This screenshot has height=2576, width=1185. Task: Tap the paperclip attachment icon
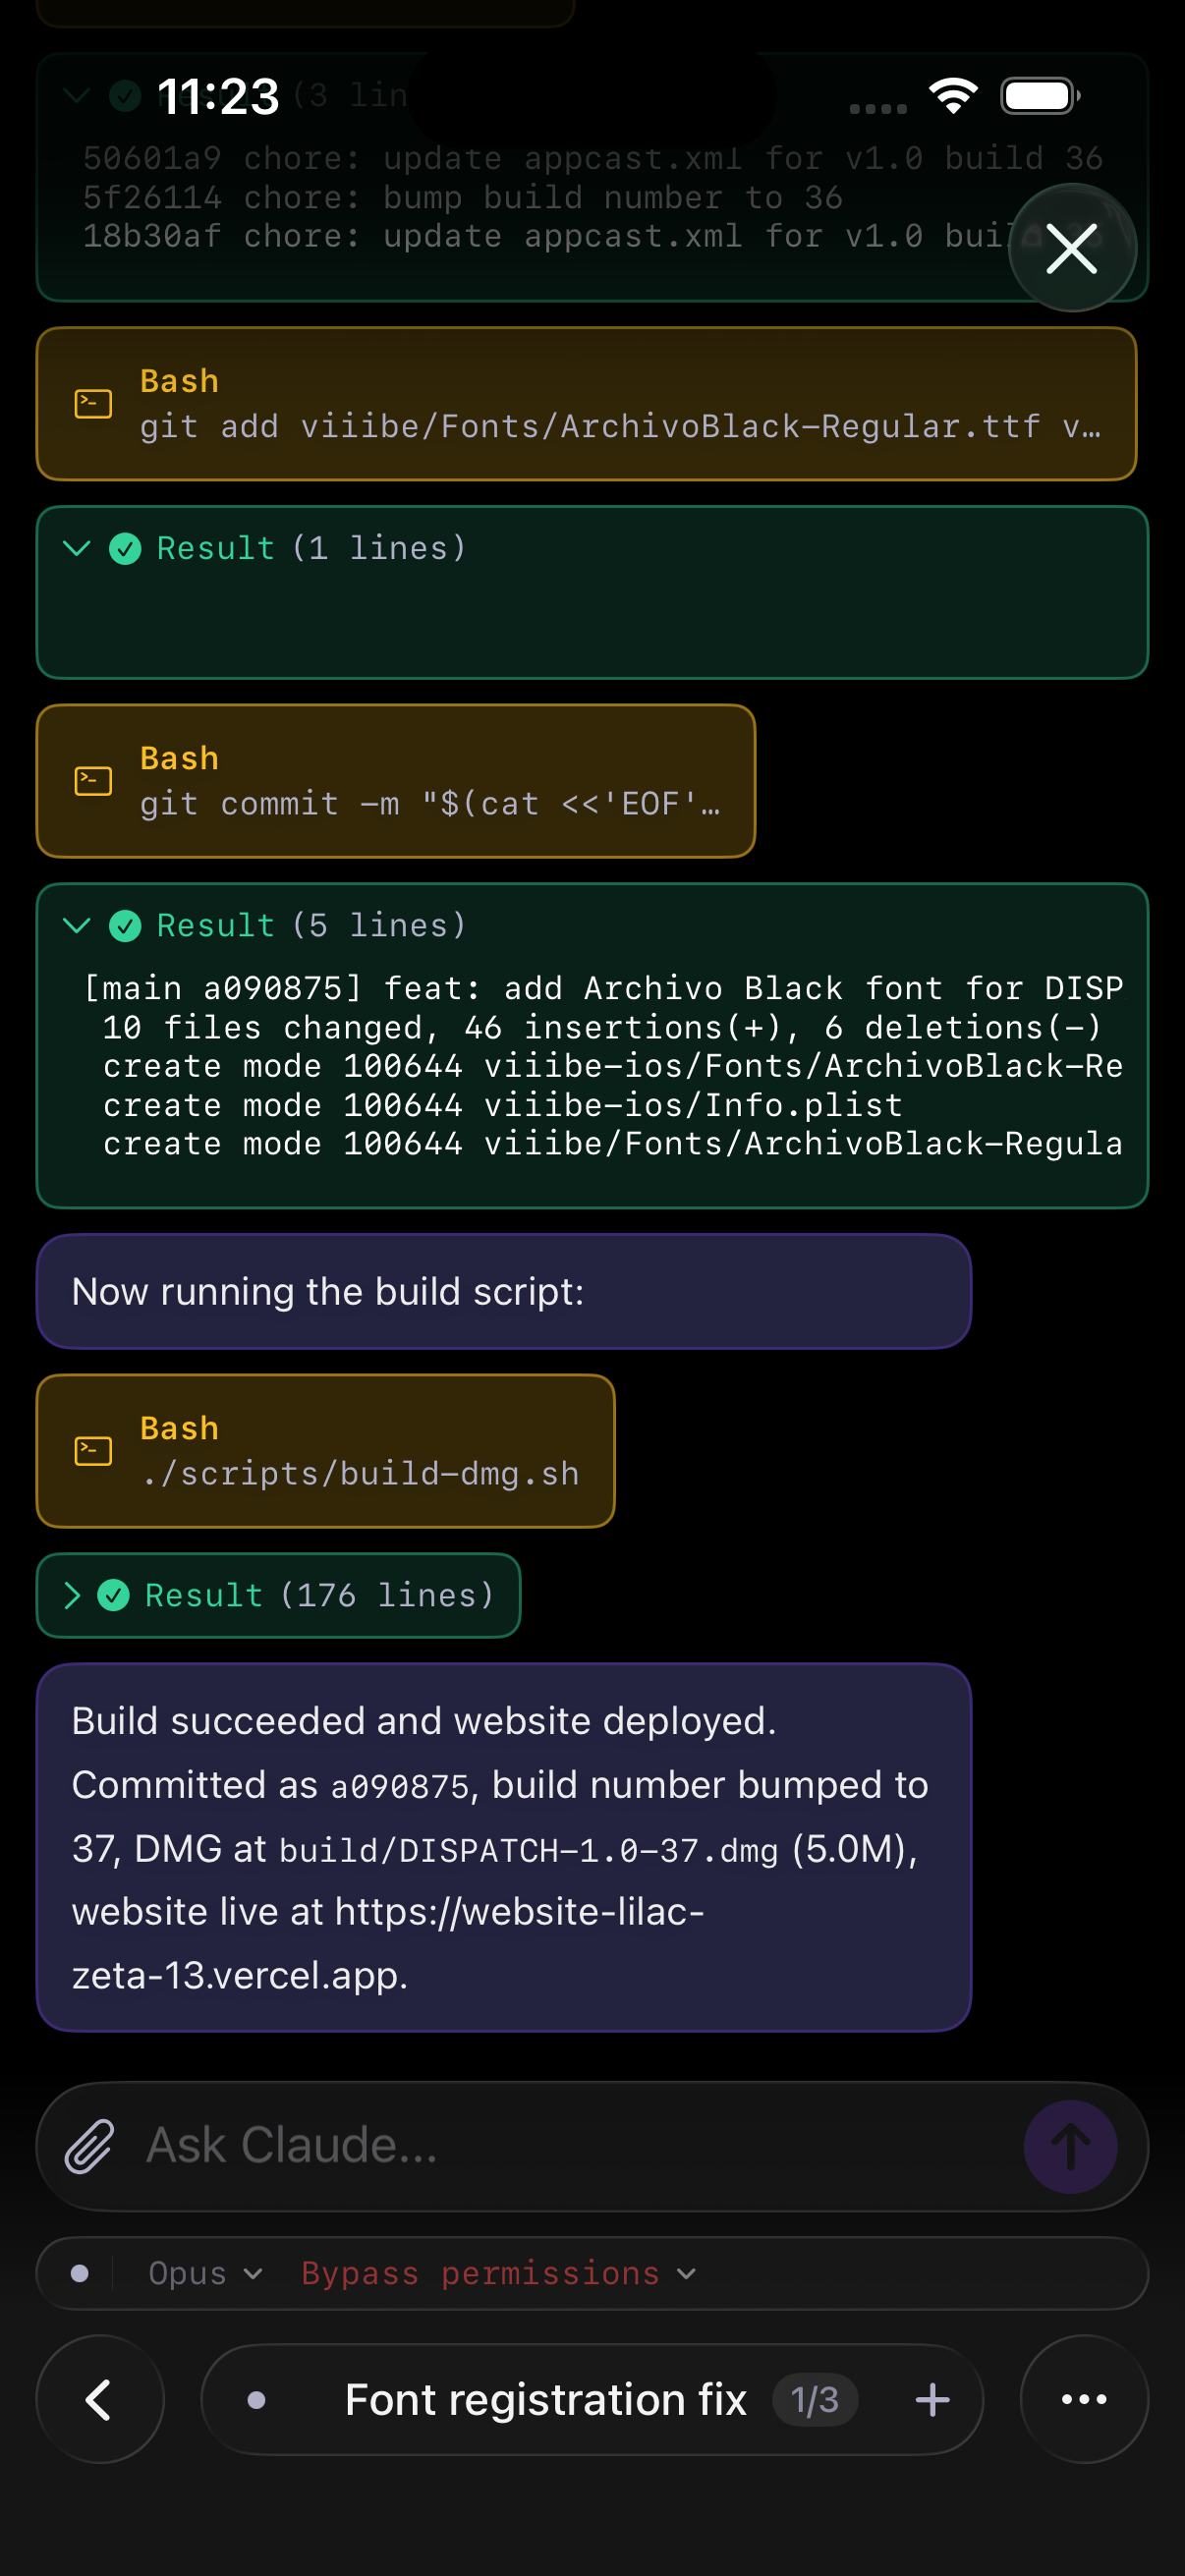(x=90, y=2146)
